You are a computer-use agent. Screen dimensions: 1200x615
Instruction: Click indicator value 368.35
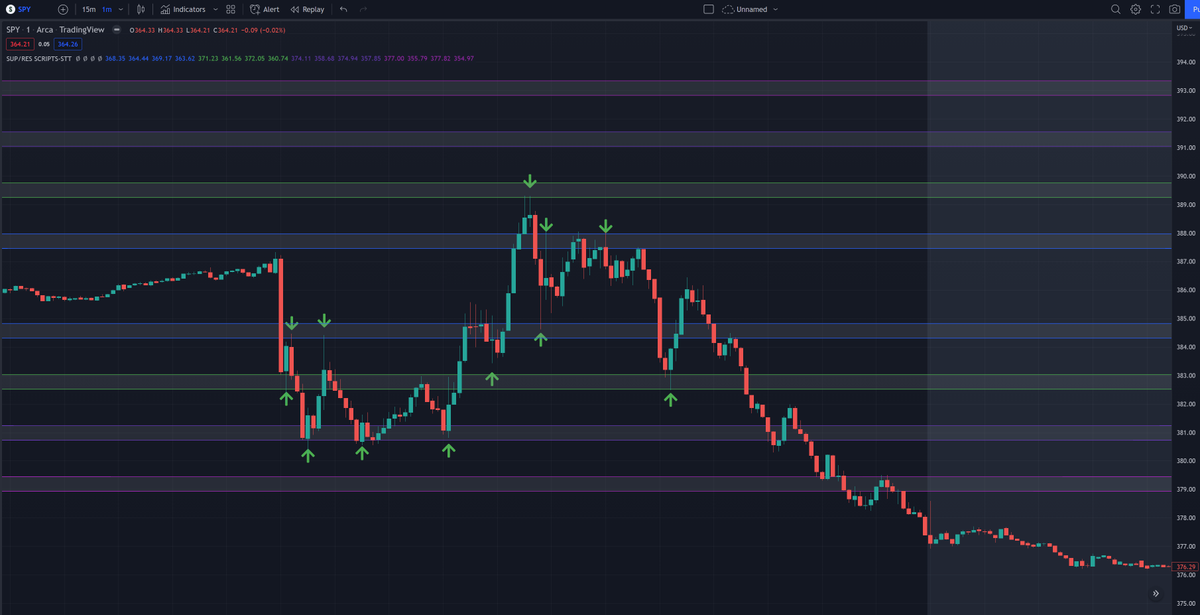[114, 58]
